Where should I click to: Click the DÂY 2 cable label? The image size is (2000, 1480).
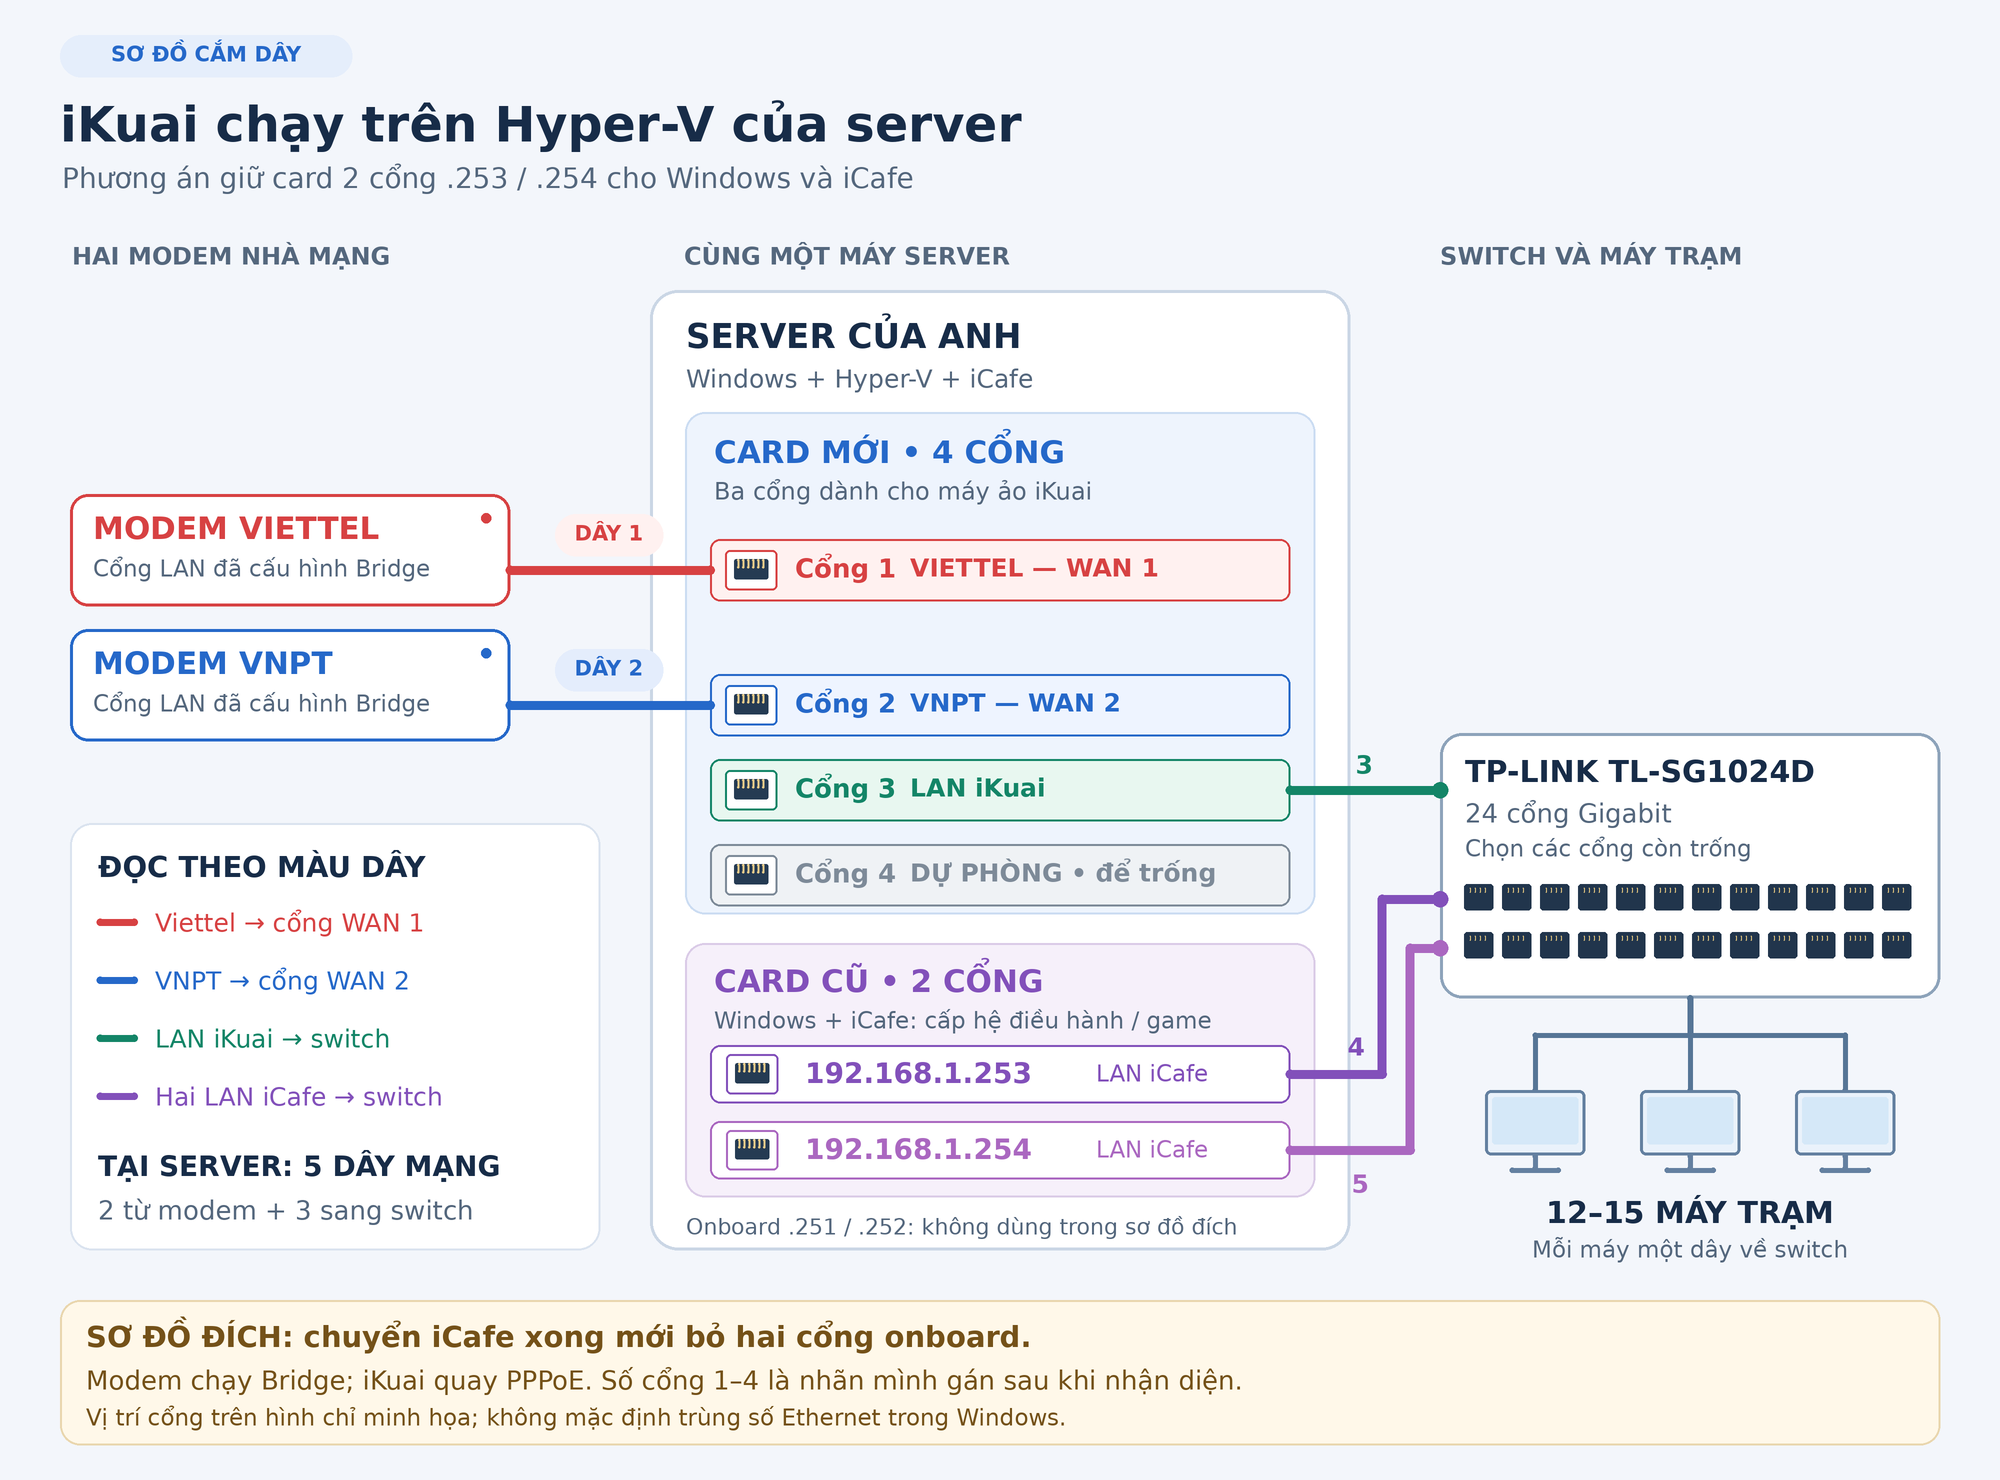609,669
